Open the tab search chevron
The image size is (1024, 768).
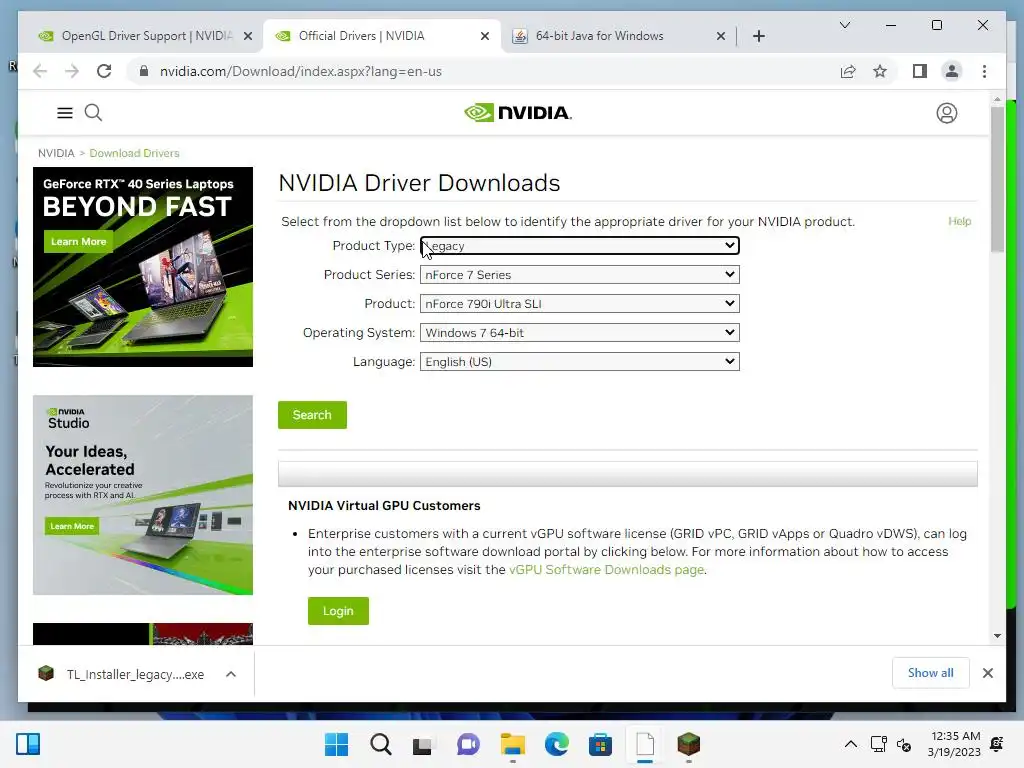click(844, 25)
